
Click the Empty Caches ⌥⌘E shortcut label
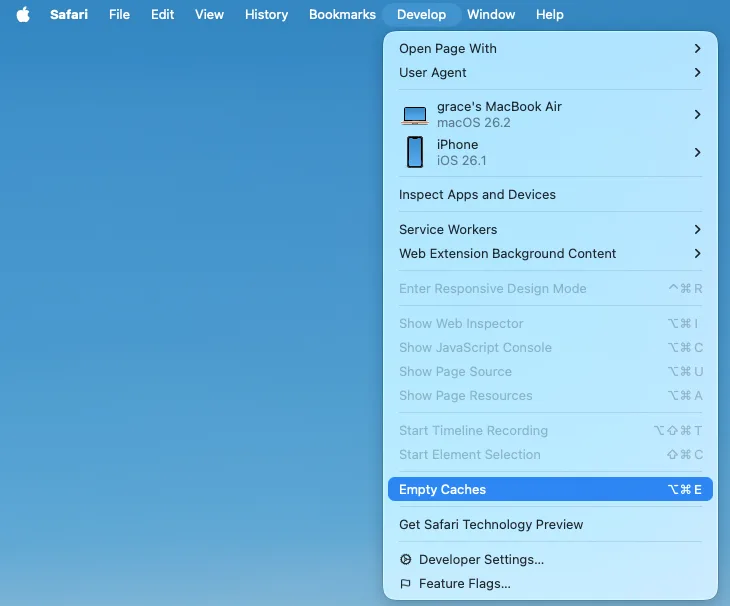tap(684, 490)
